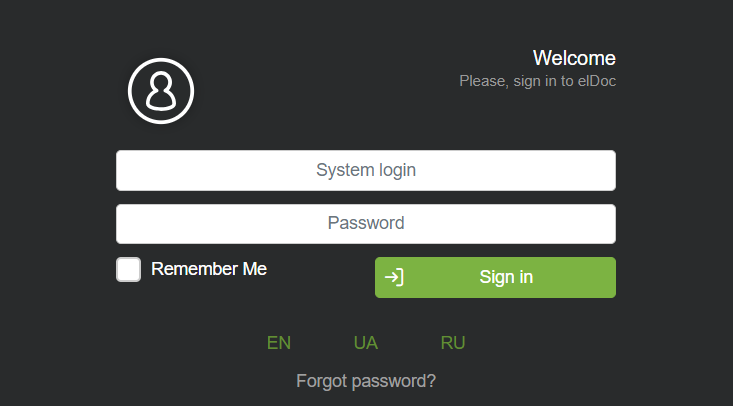Focus the System login field
Screen dimensions: 733x406
365,170
